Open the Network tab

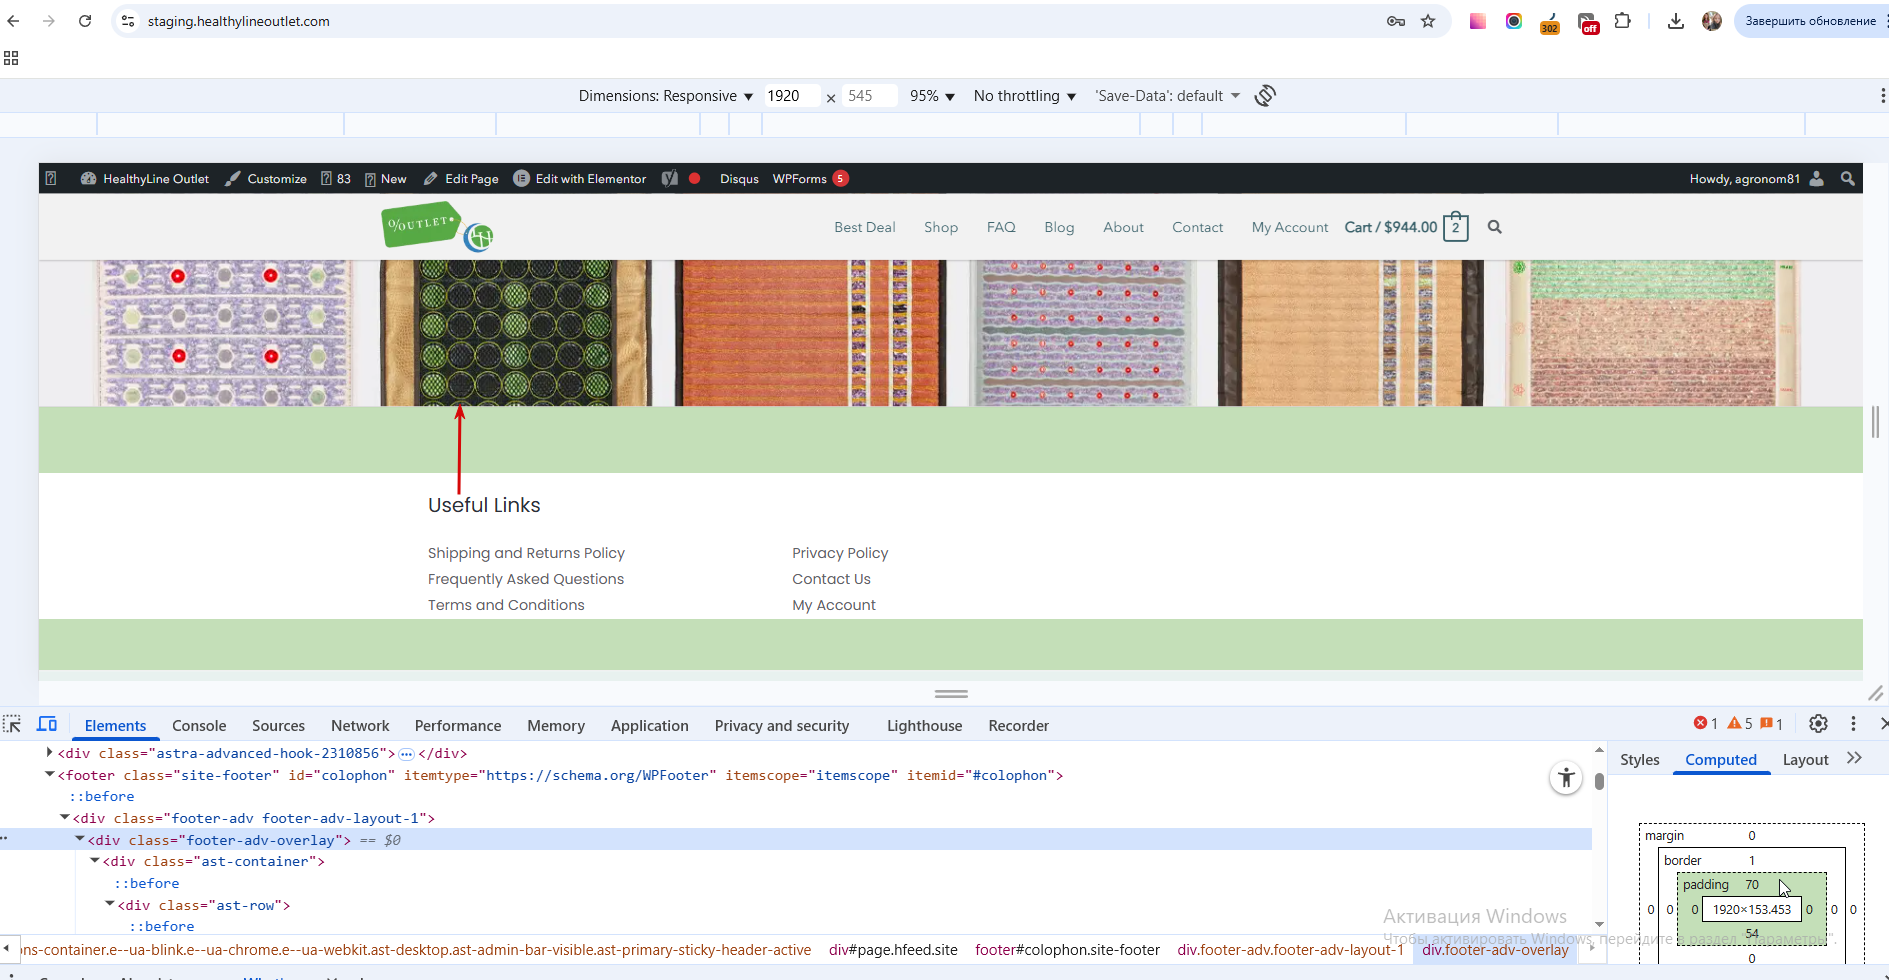click(360, 726)
